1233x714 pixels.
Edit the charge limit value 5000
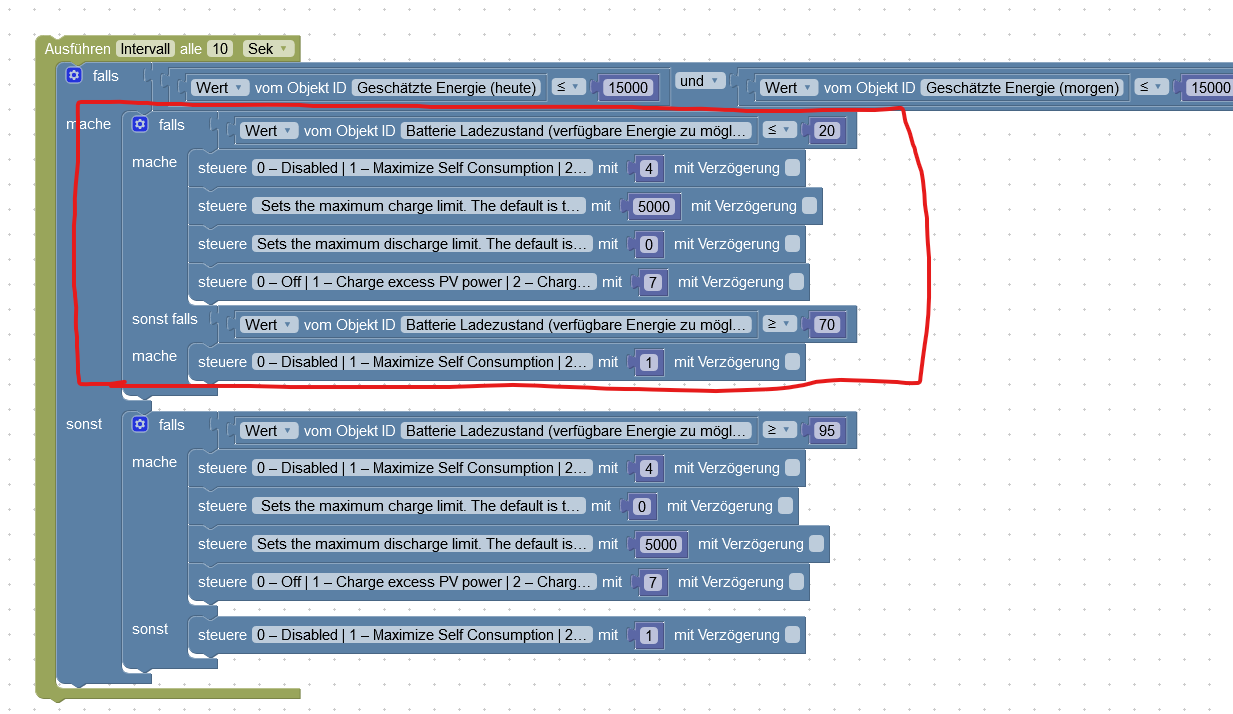pos(655,207)
